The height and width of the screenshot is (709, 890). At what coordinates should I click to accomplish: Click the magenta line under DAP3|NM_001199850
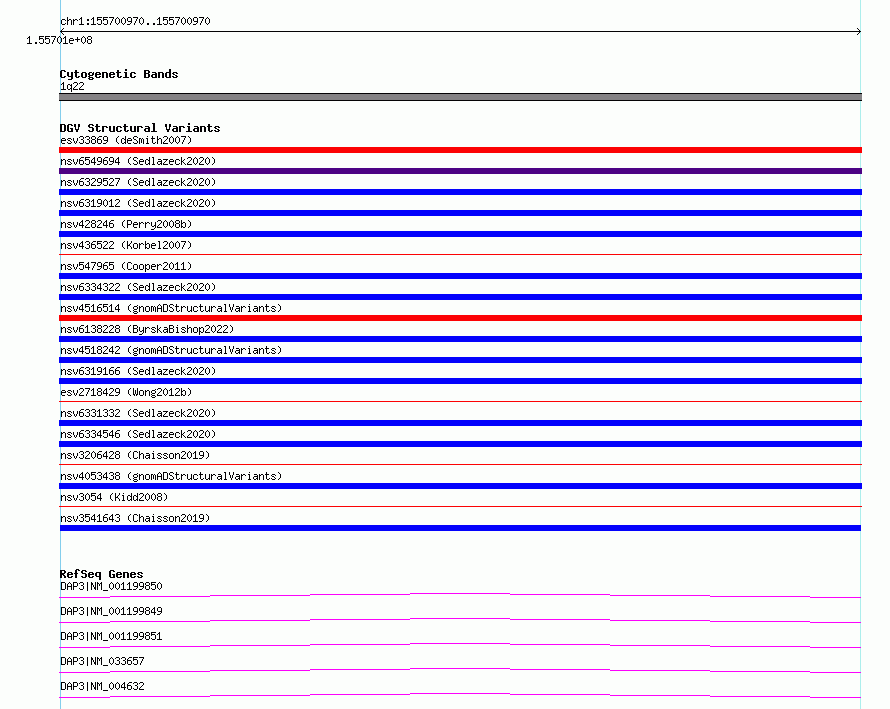click(x=460, y=595)
